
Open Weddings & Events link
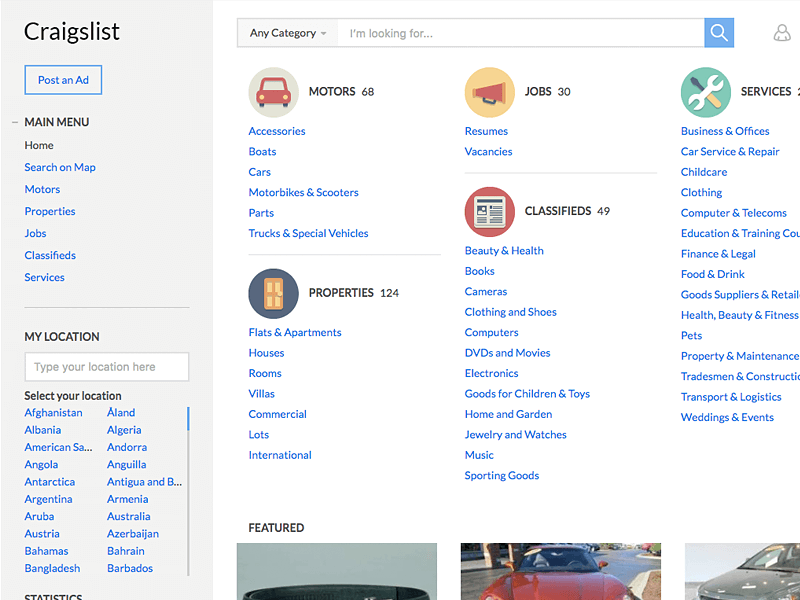(727, 417)
